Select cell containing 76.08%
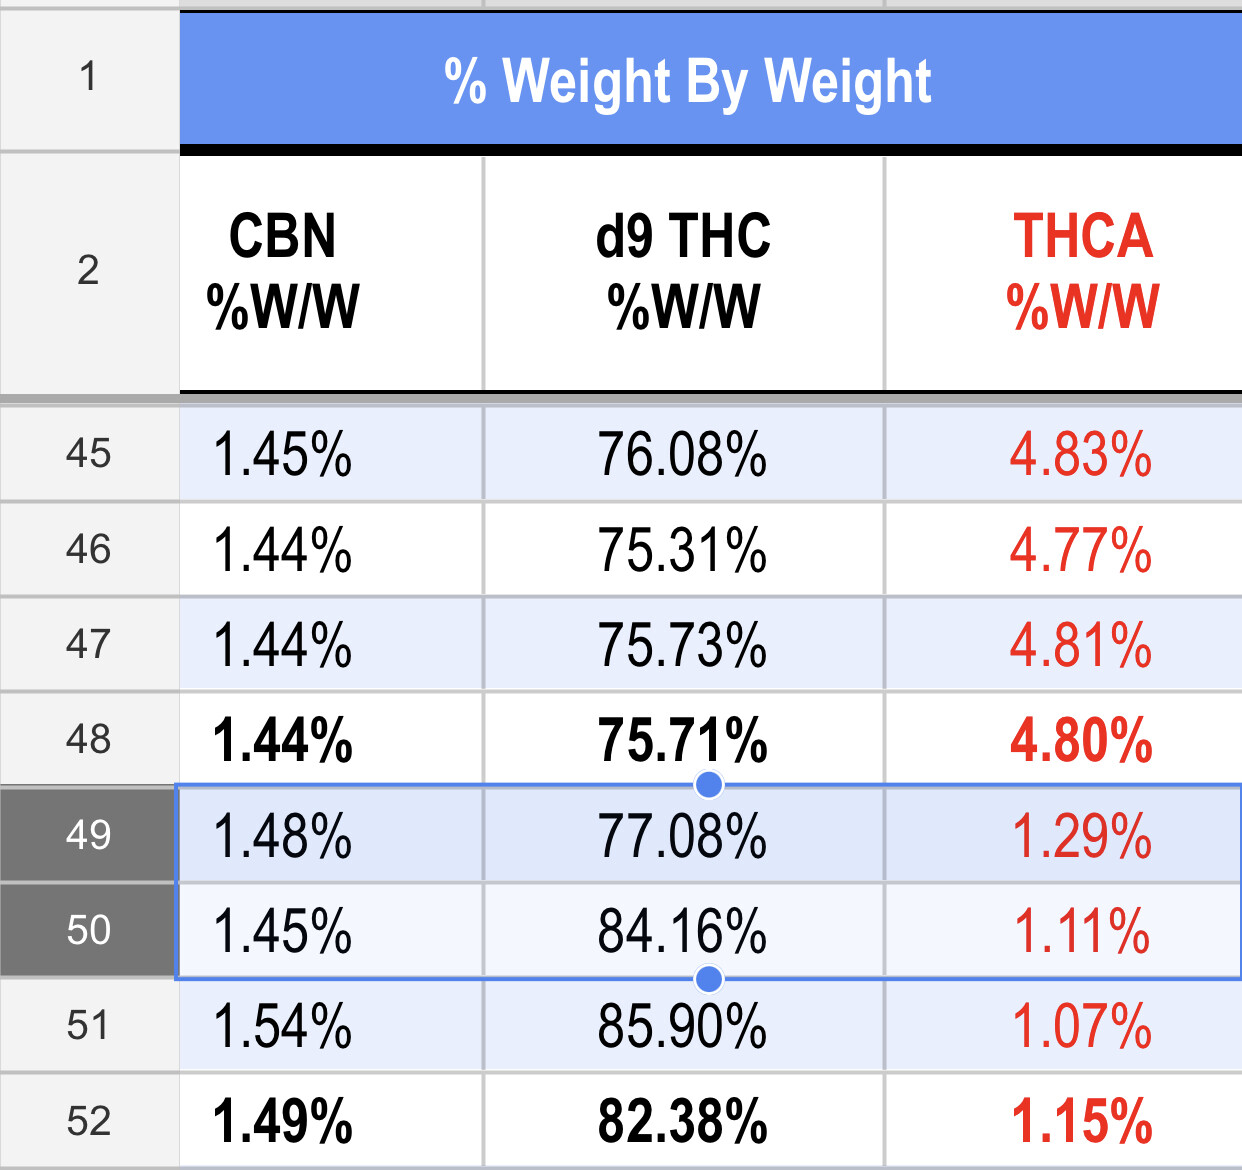The image size is (1242, 1170). [683, 454]
